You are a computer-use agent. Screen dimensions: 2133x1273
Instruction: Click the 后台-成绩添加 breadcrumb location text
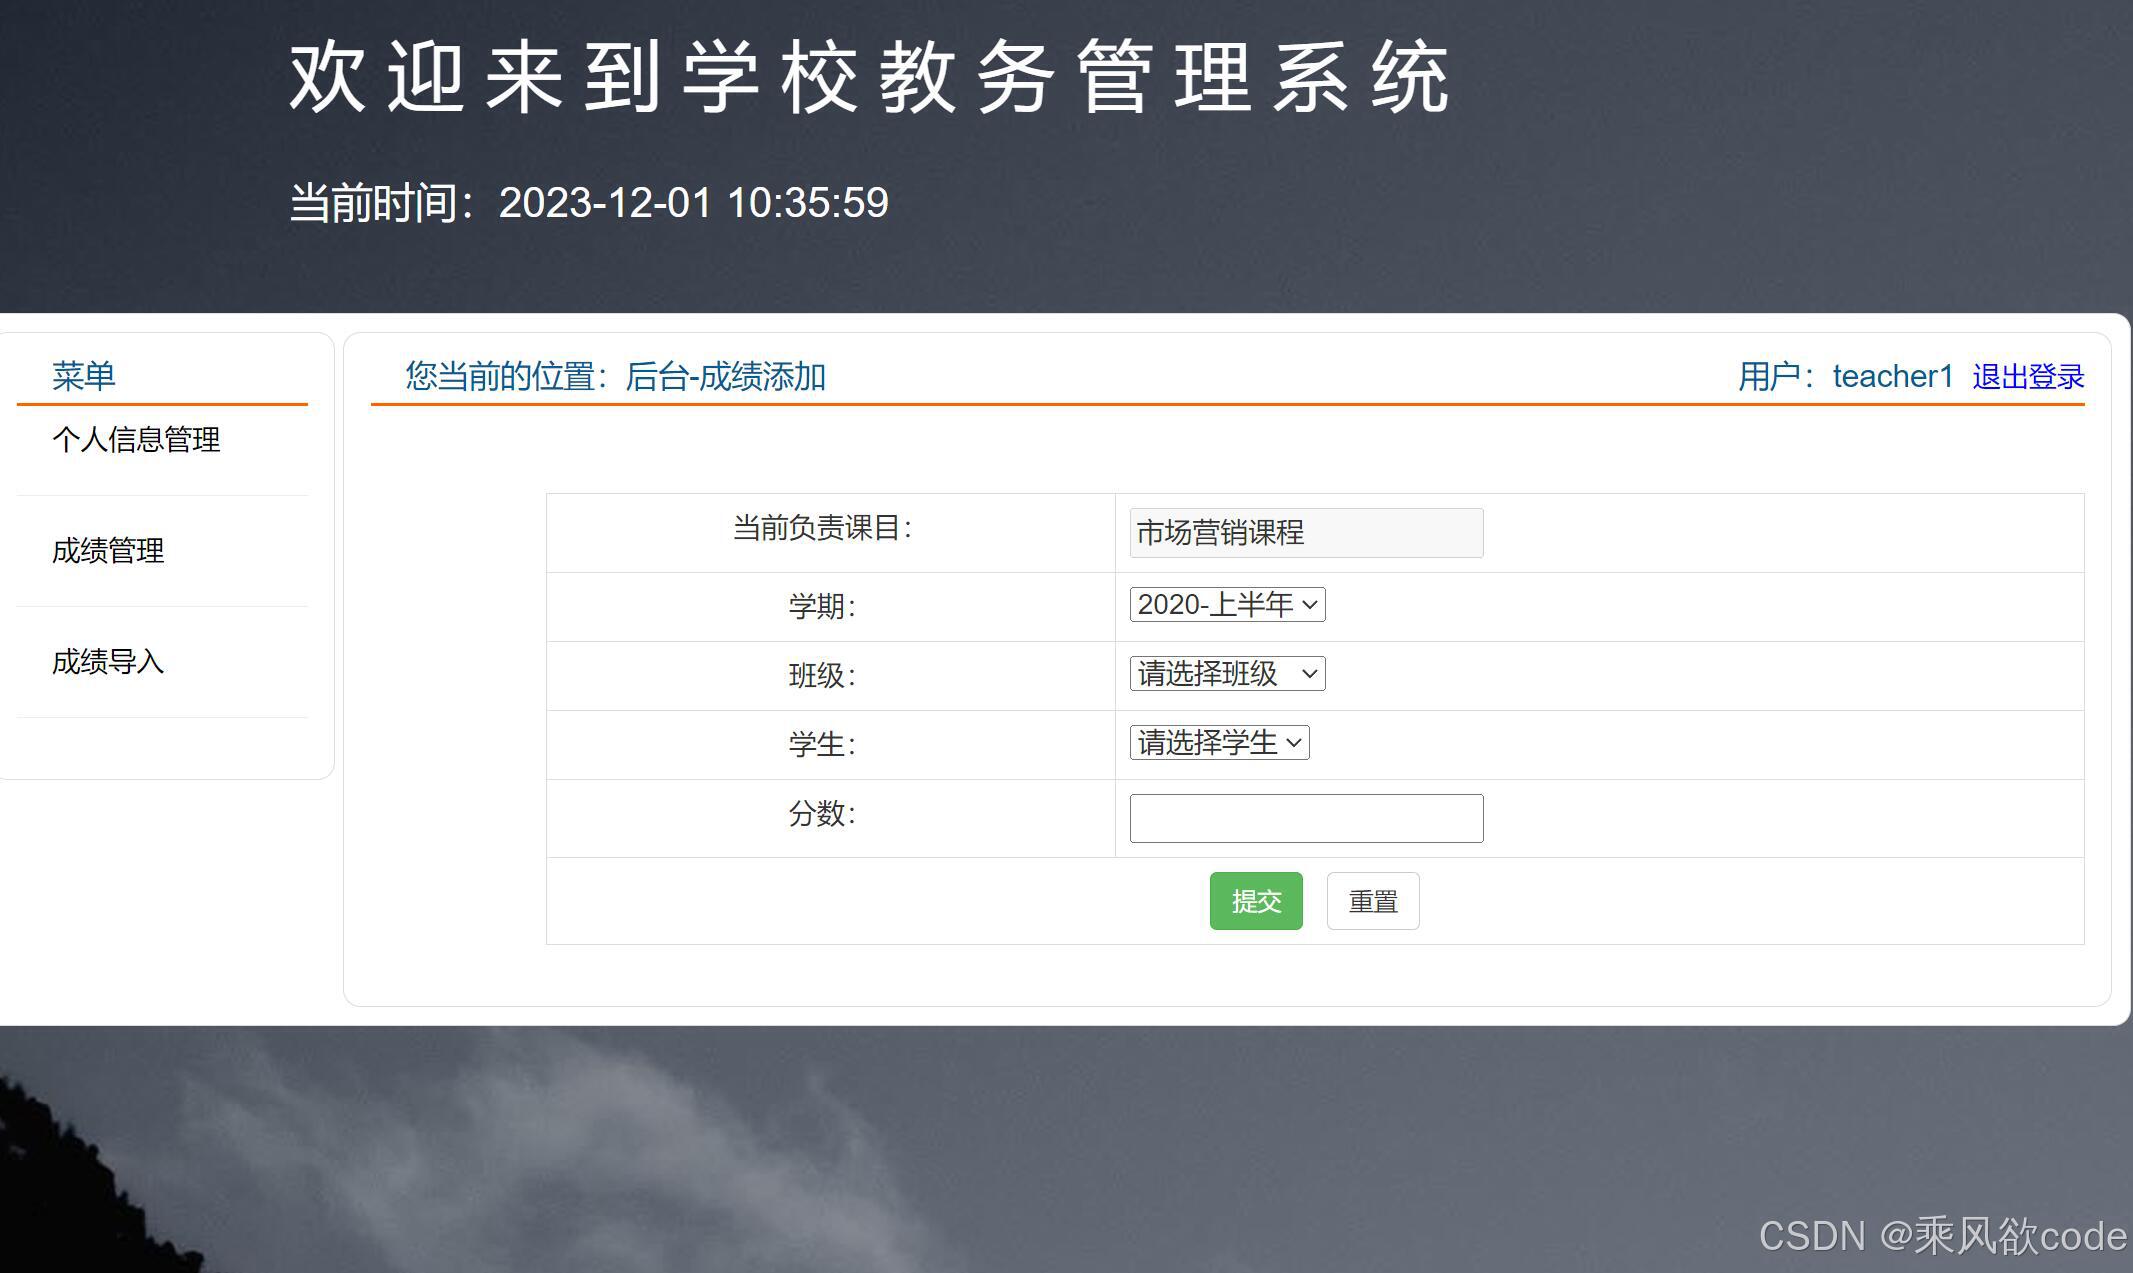(725, 377)
